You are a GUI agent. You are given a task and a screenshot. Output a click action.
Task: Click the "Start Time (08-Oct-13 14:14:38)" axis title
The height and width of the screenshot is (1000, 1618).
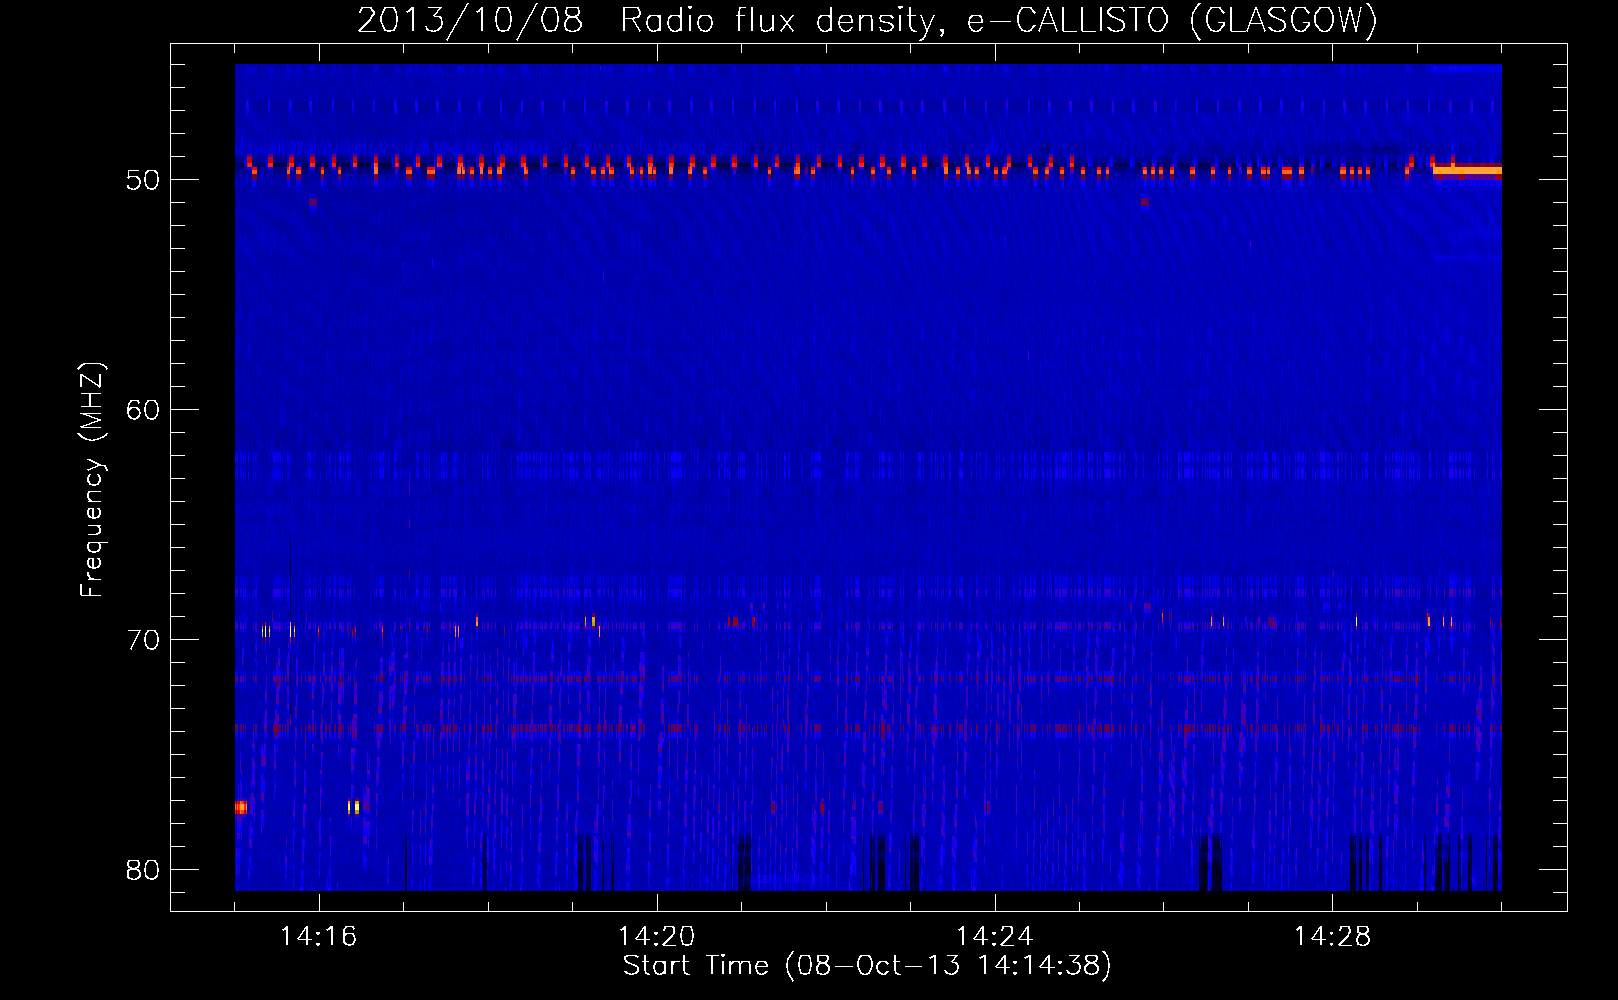coord(867,966)
